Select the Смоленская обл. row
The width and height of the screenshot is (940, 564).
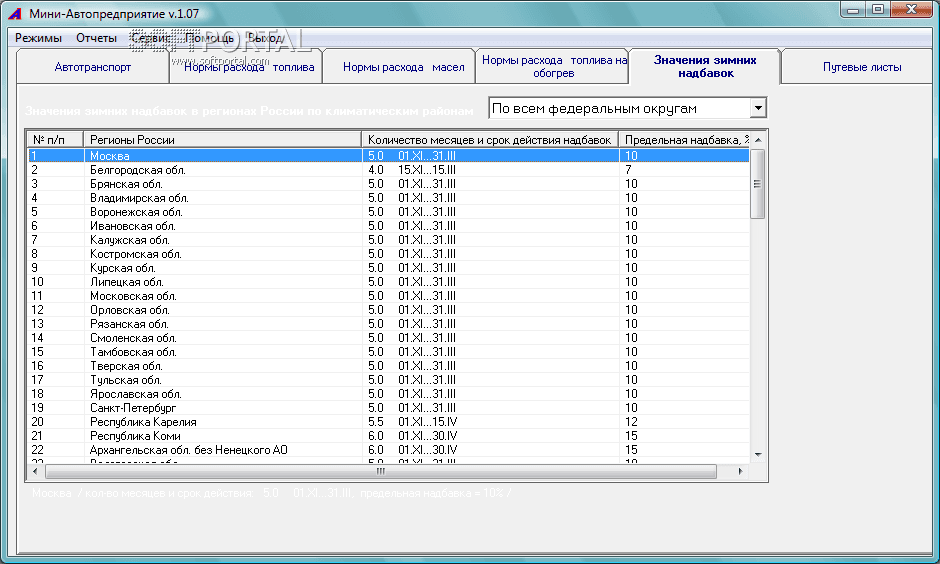coord(388,337)
